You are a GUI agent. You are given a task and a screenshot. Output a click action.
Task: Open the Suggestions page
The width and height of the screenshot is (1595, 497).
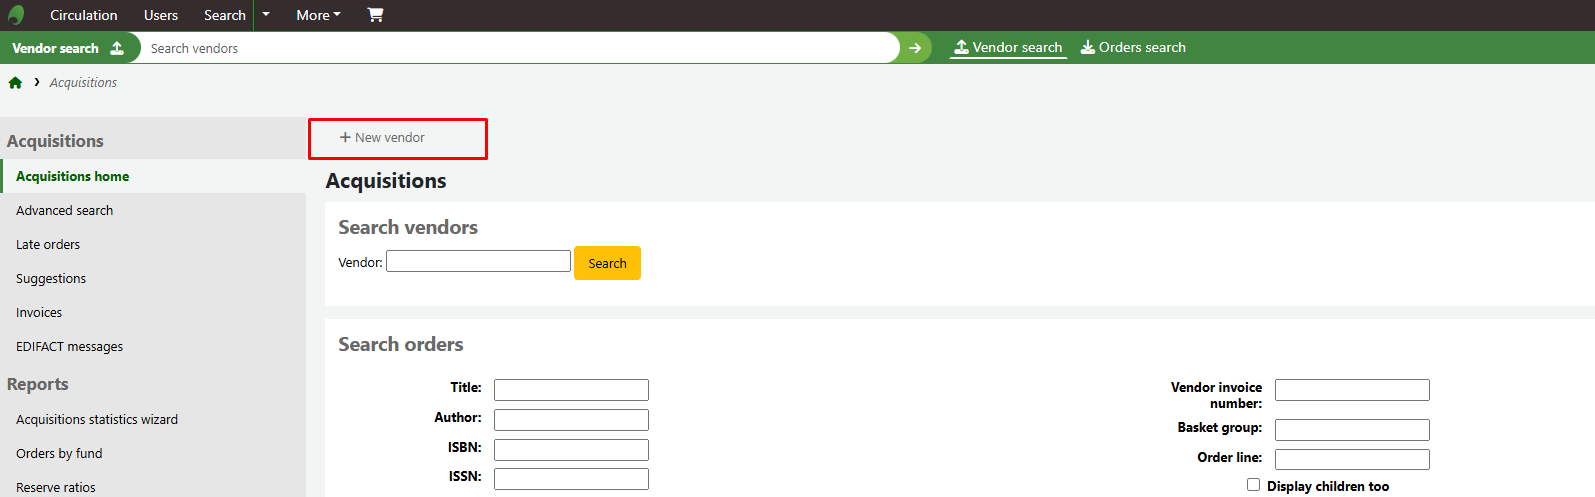coord(51,278)
